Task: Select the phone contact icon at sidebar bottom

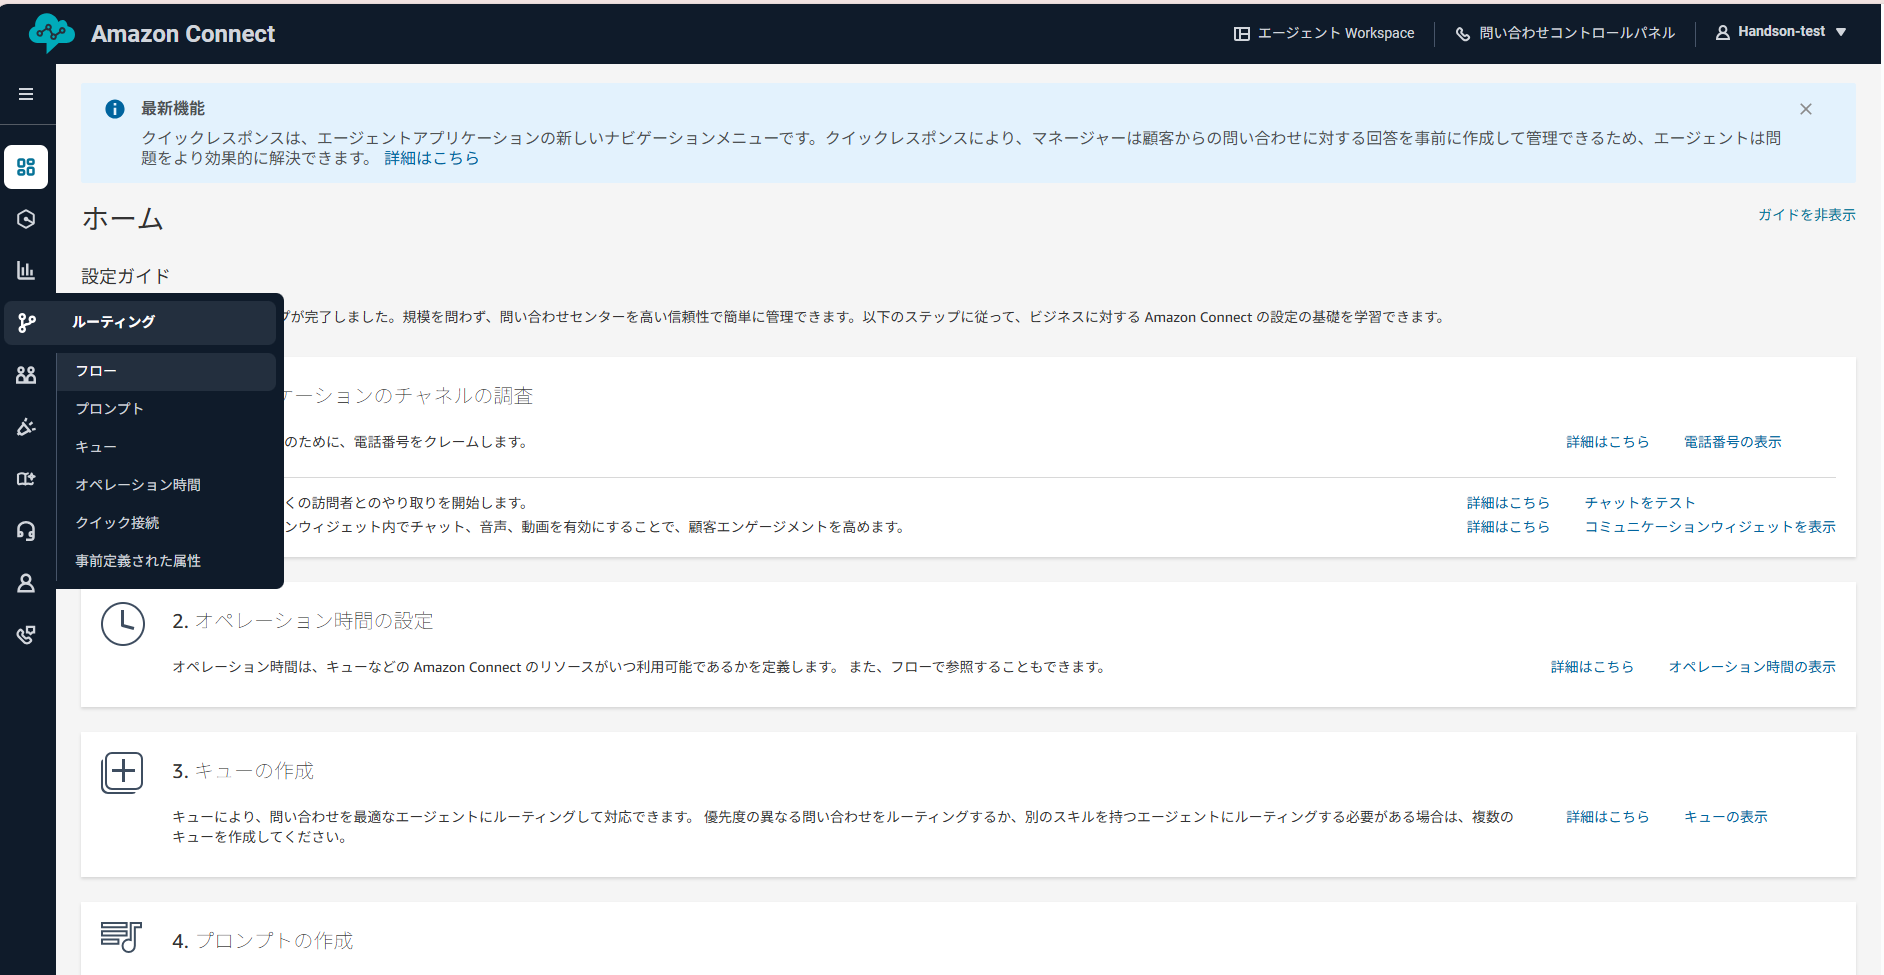Action: coord(27,635)
